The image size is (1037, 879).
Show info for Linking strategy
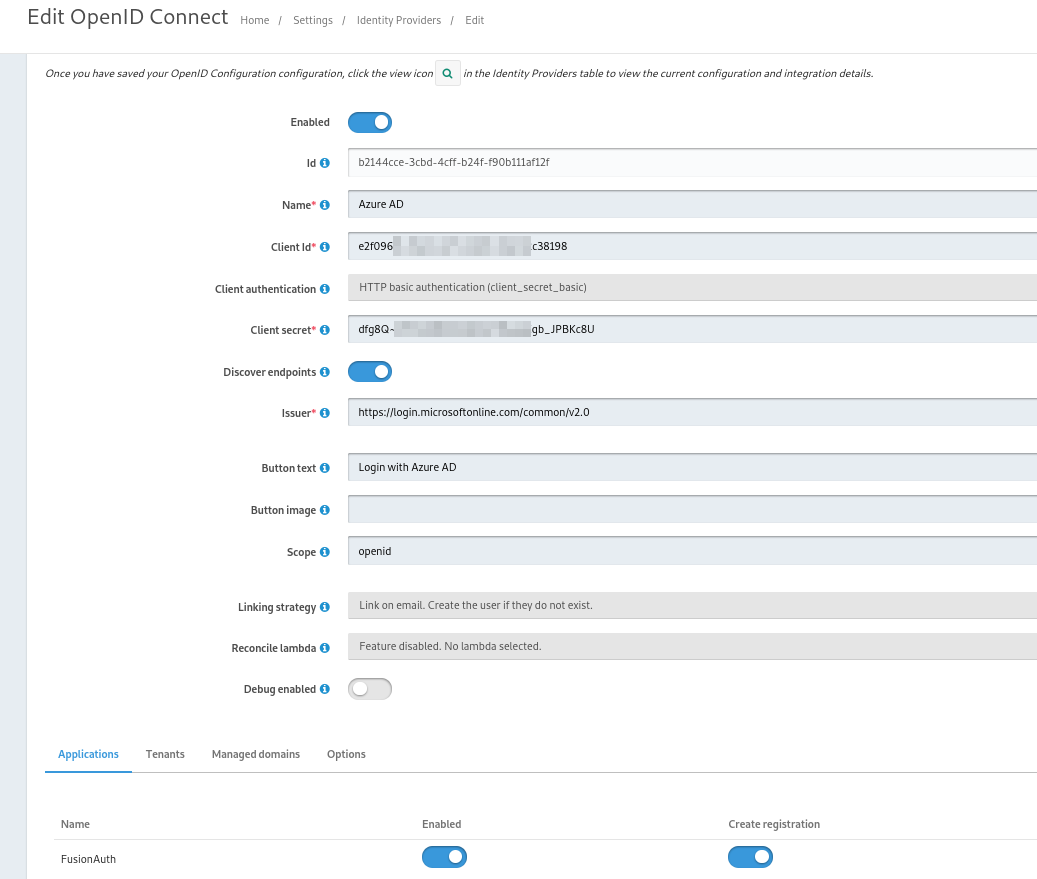[325, 607]
